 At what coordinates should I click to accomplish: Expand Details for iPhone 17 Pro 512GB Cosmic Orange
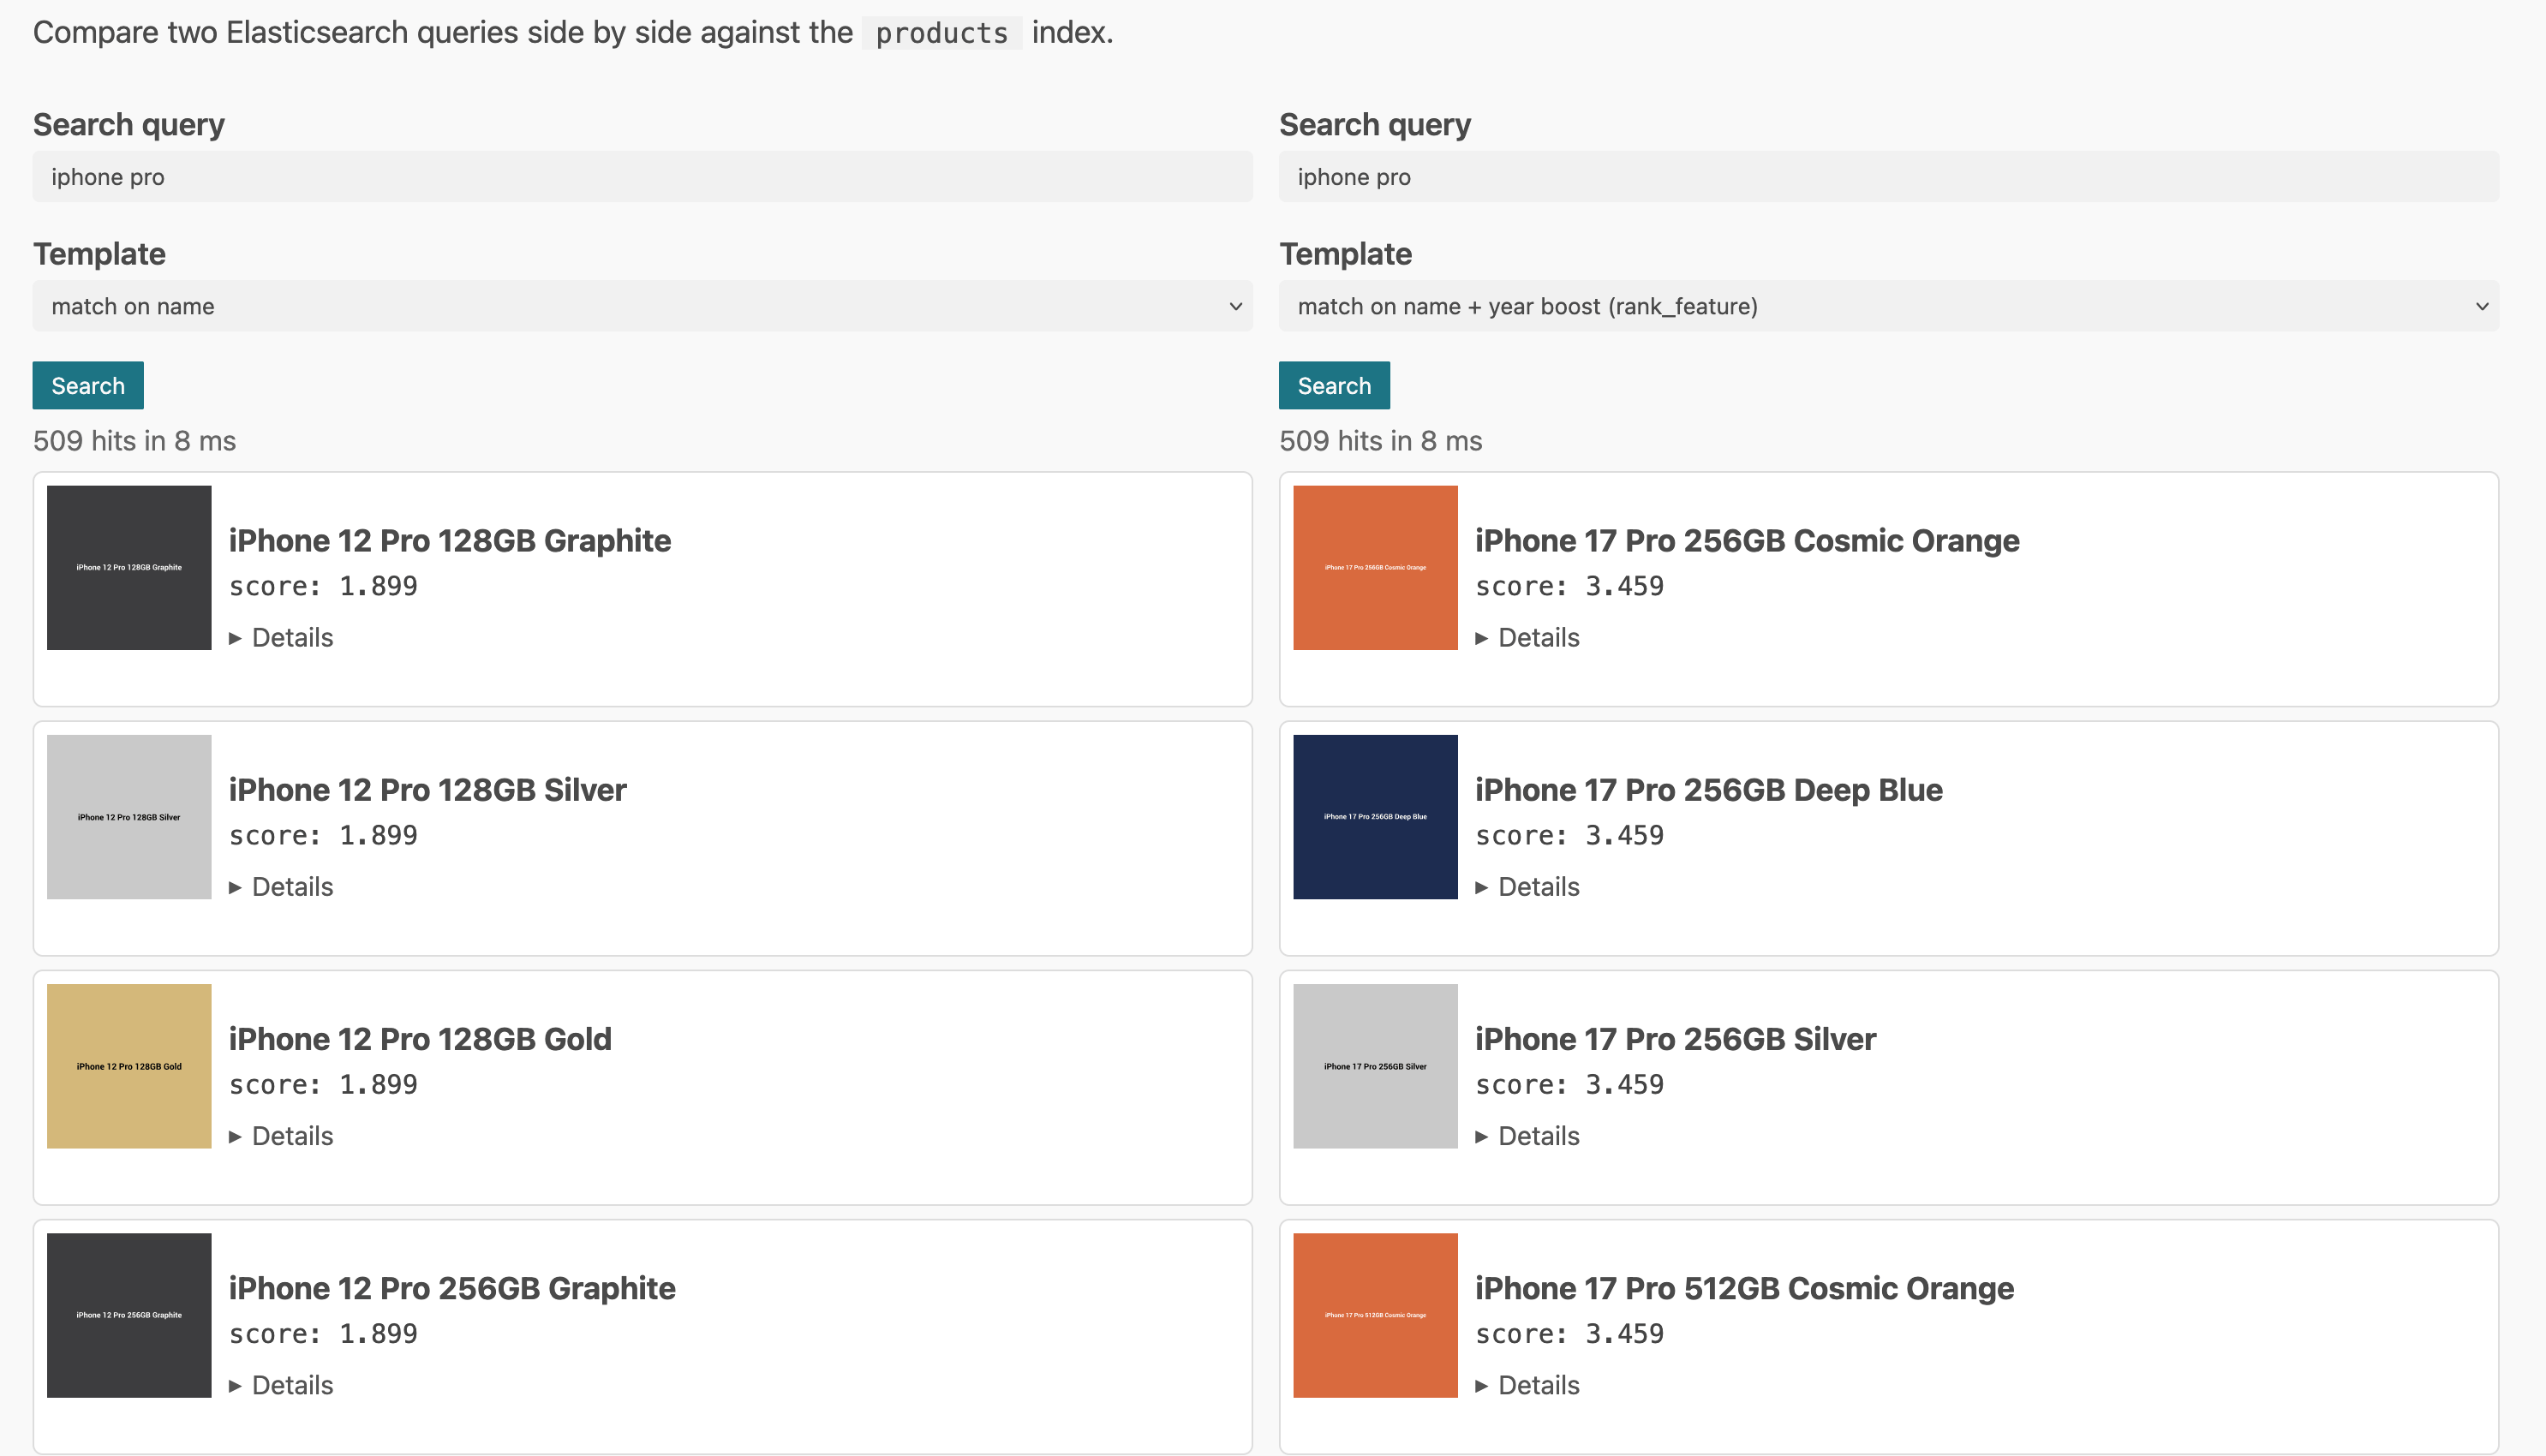(1527, 1384)
